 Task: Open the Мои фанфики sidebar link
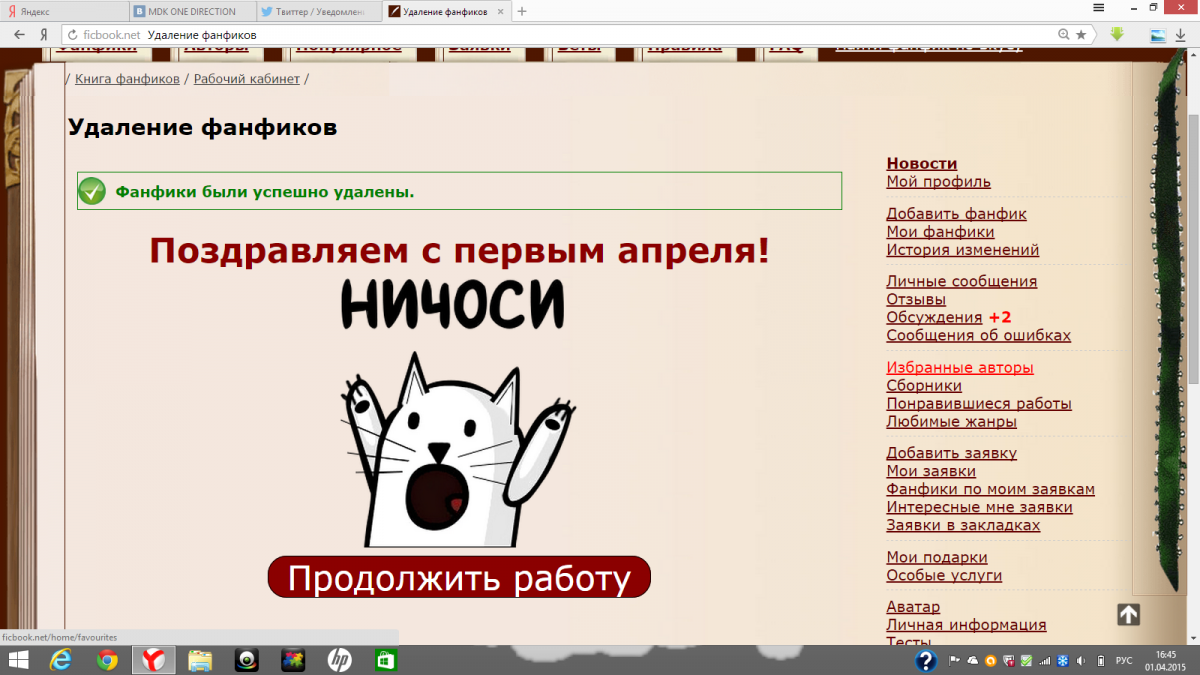(x=939, y=231)
